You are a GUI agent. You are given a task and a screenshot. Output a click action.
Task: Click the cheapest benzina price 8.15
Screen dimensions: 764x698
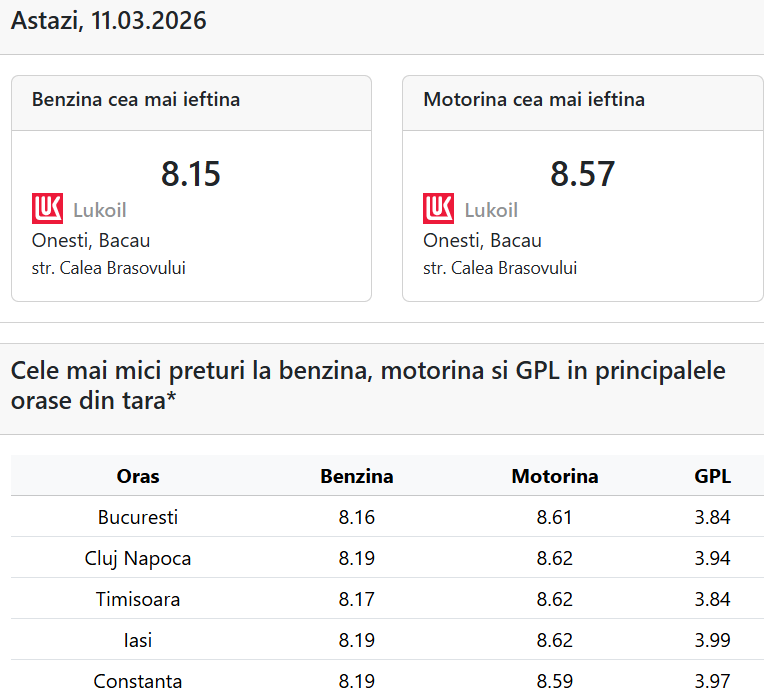[x=190, y=174]
